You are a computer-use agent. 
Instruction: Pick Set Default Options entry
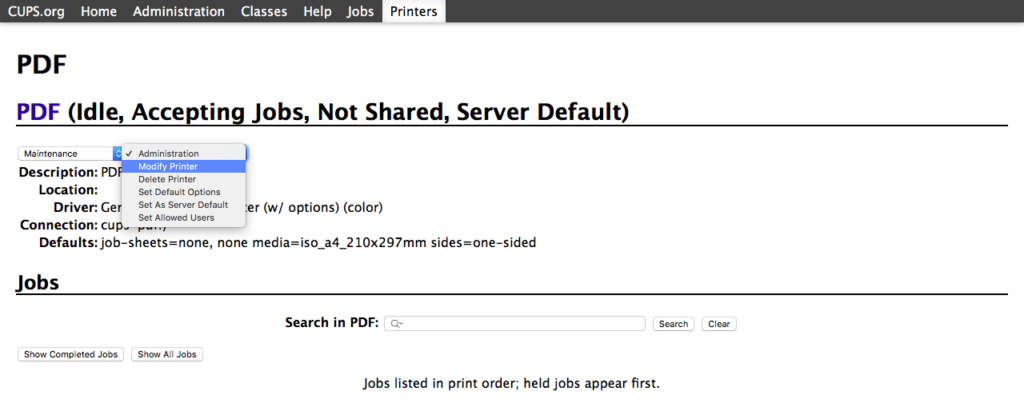coord(179,192)
